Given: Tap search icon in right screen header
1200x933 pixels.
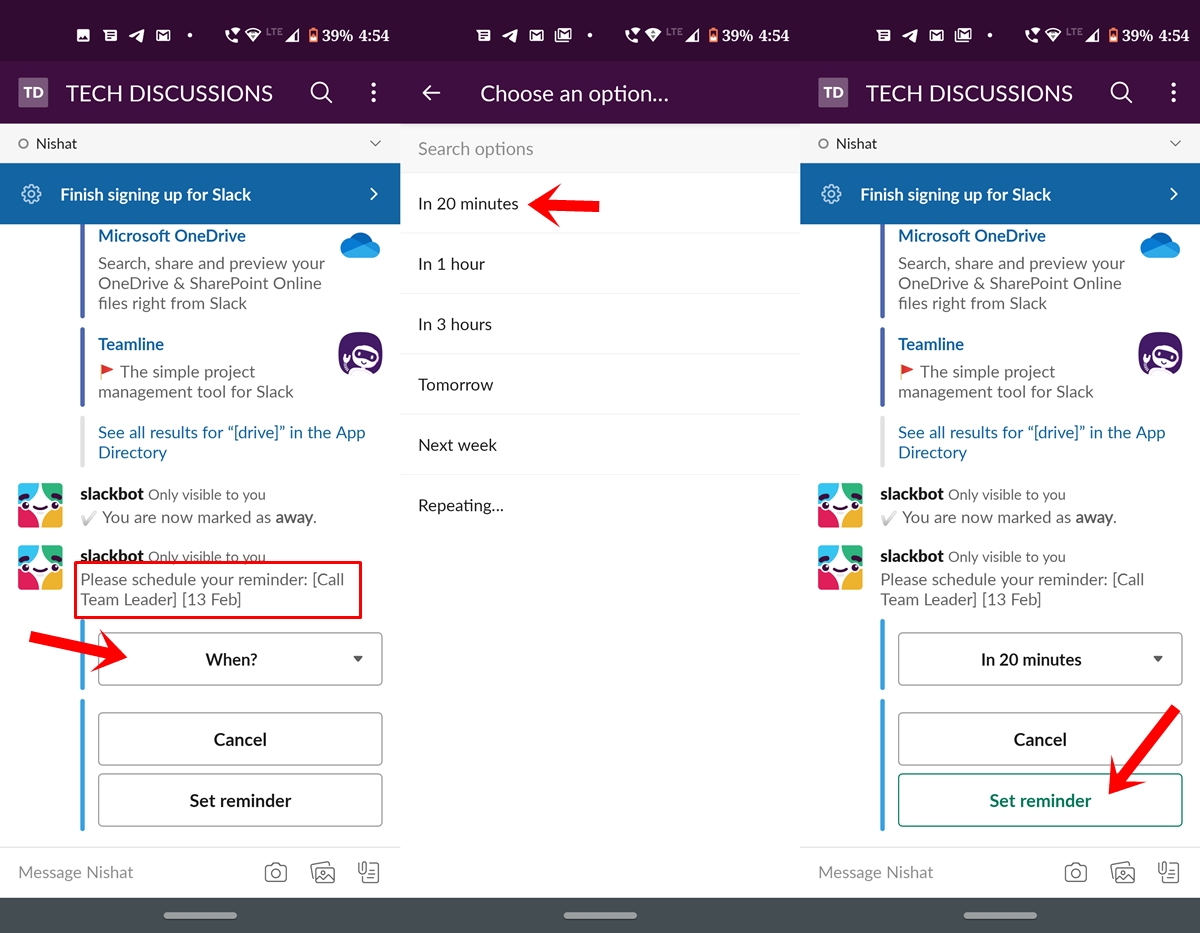Looking at the screenshot, I should pyautogui.click(x=1121, y=93).
